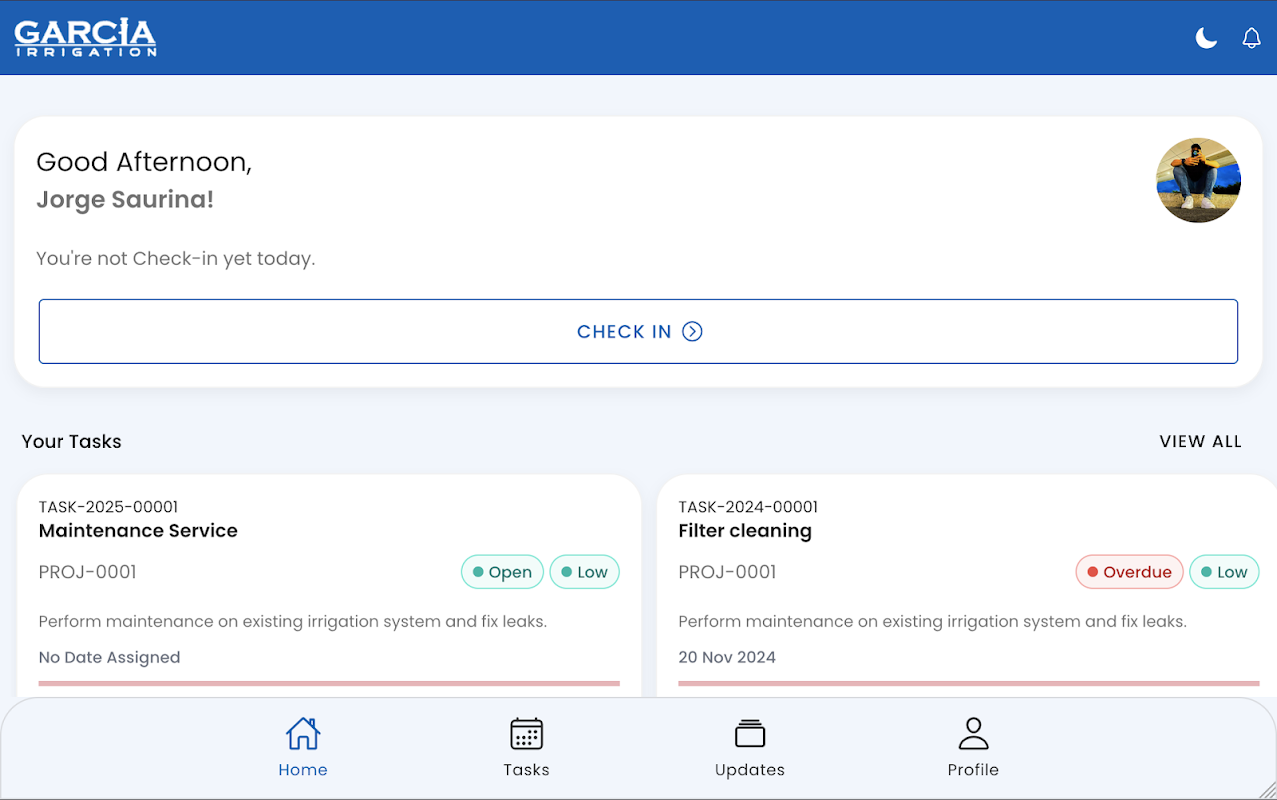Click the Overdue status badge
The image size is (1277, 800).
(x=1129, y=572)
